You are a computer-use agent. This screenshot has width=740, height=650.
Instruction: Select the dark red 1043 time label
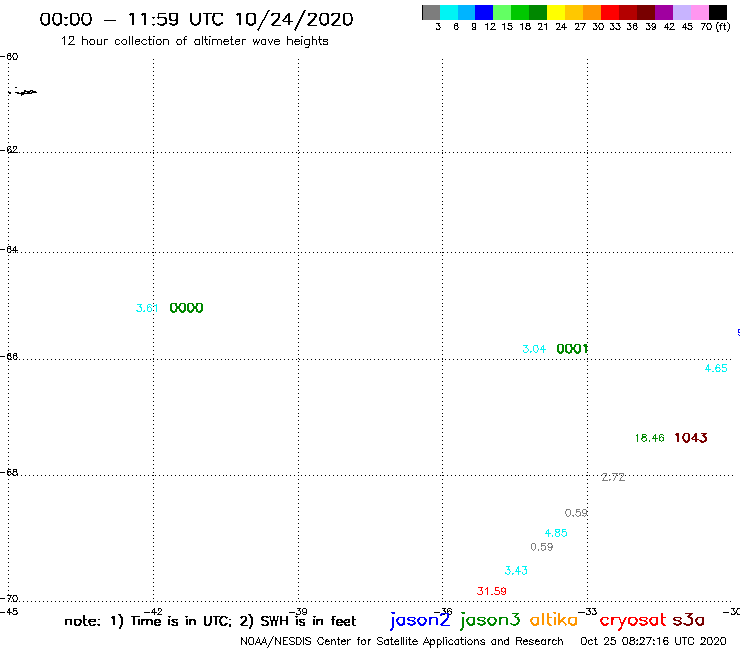coord(691,438)
